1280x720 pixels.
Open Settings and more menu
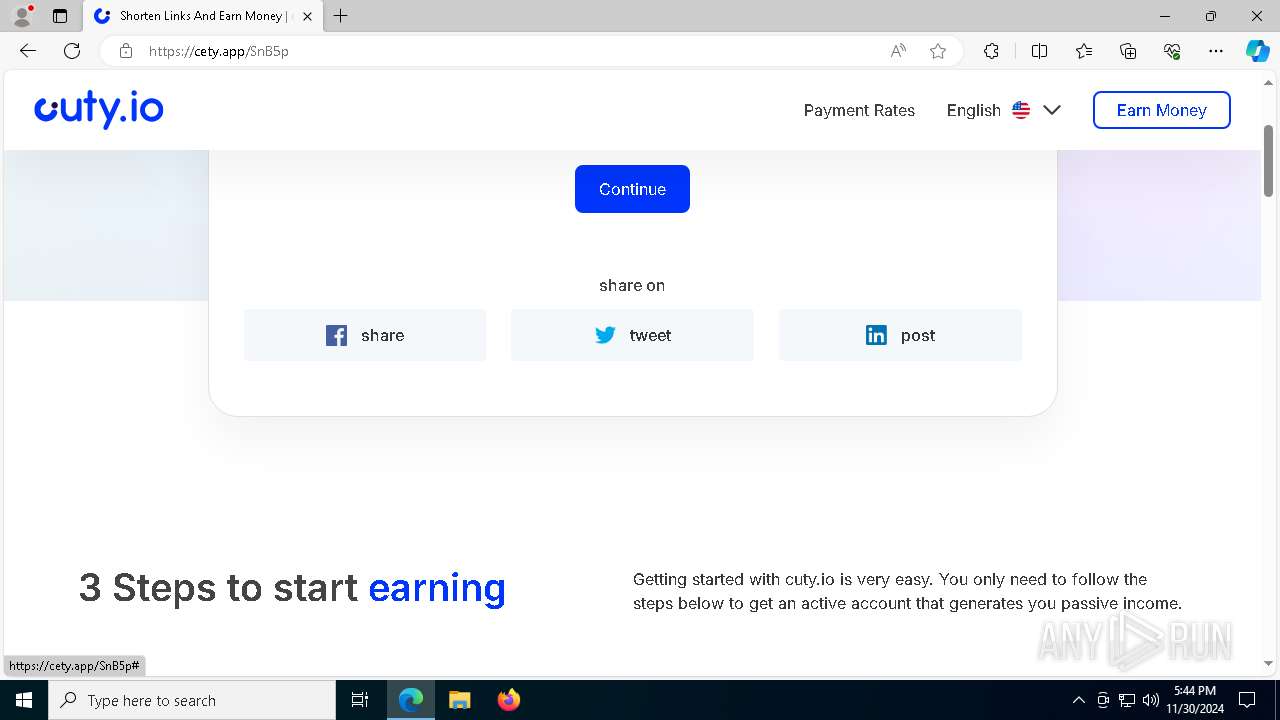[x=1216, y=51]
